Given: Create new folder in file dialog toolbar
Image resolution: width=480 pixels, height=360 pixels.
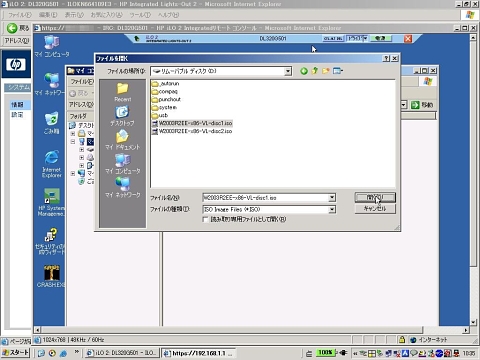Looking at the screenshot, I should [326, 71].
